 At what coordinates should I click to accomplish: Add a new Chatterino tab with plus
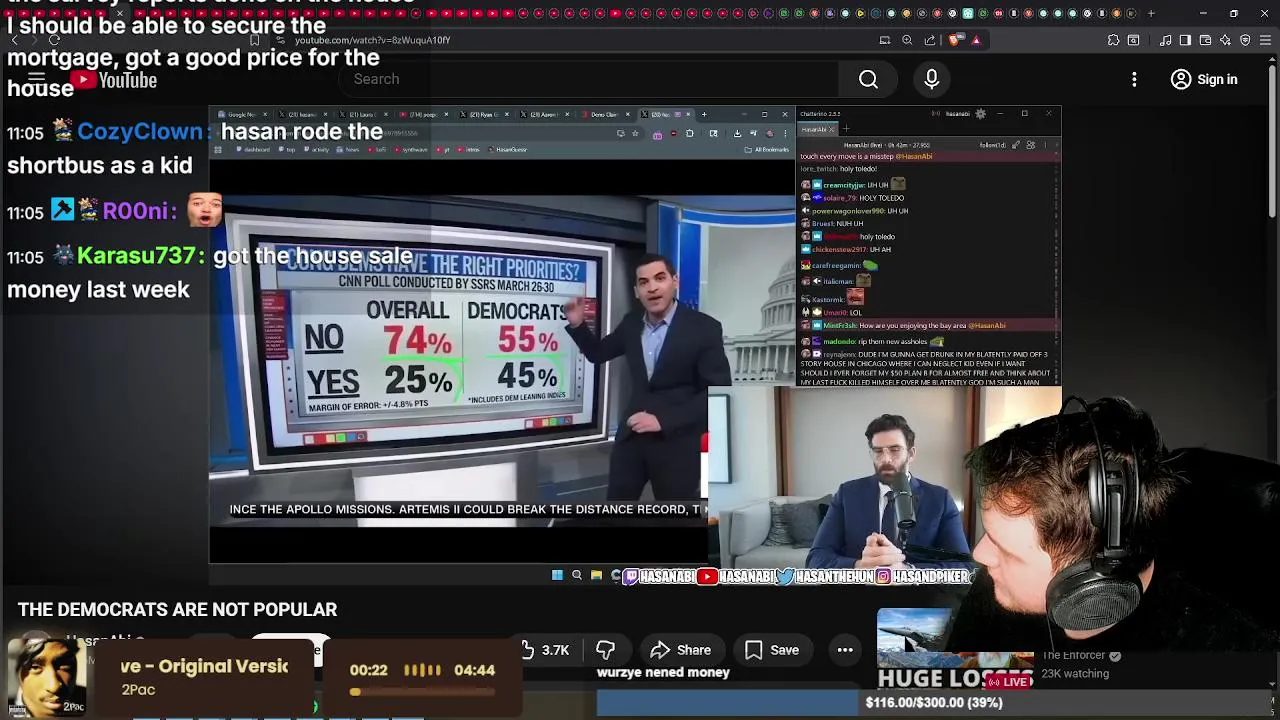coord(846,129)
